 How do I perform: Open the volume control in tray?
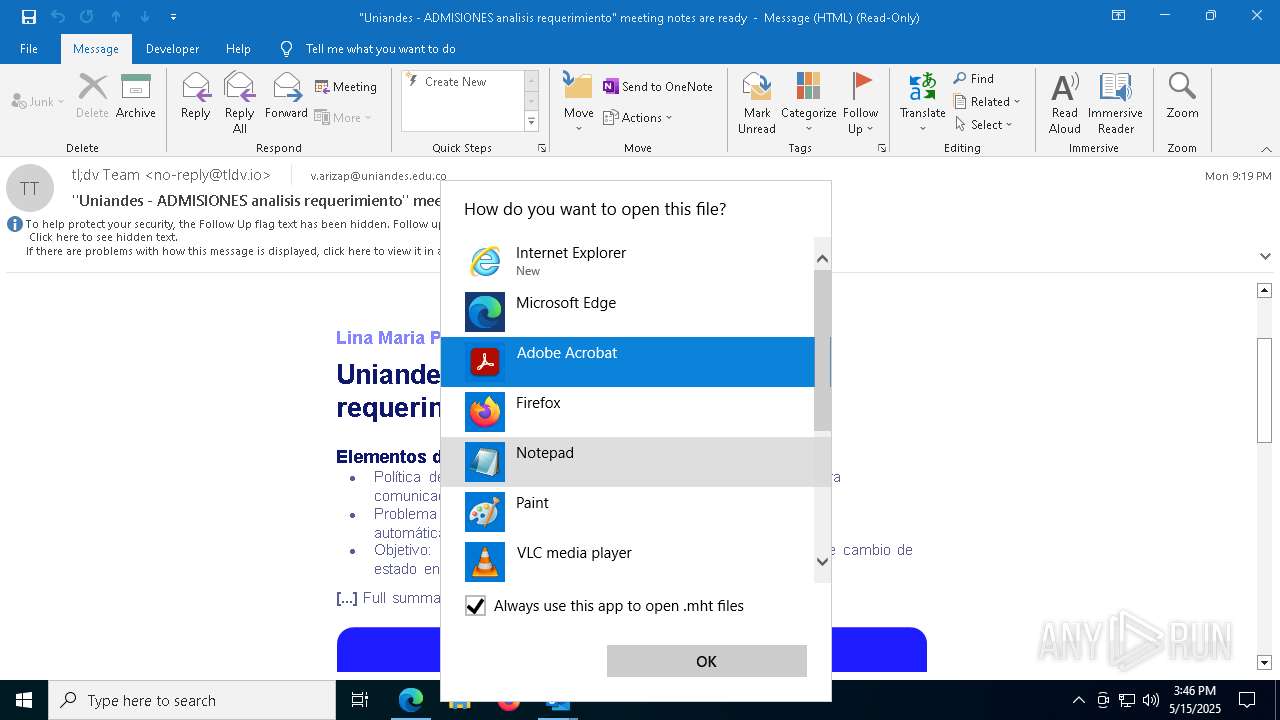coord(1150,700)
